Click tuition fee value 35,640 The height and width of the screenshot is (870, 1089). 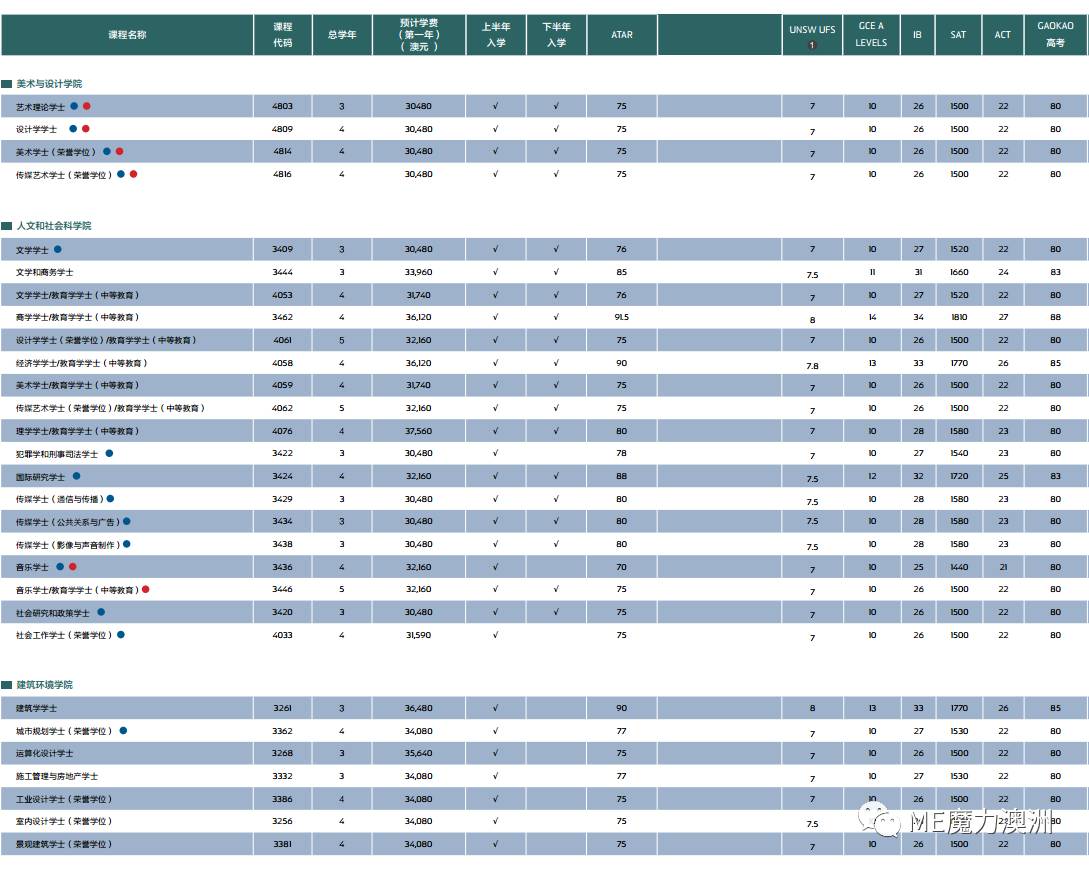(x=419, y=753)
